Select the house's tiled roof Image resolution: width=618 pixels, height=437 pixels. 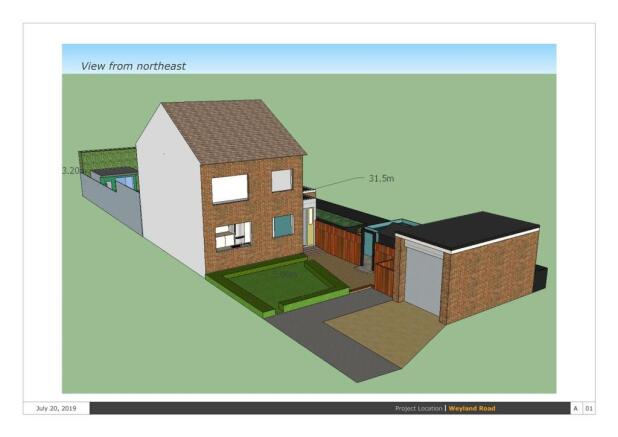tap(234, 131)
